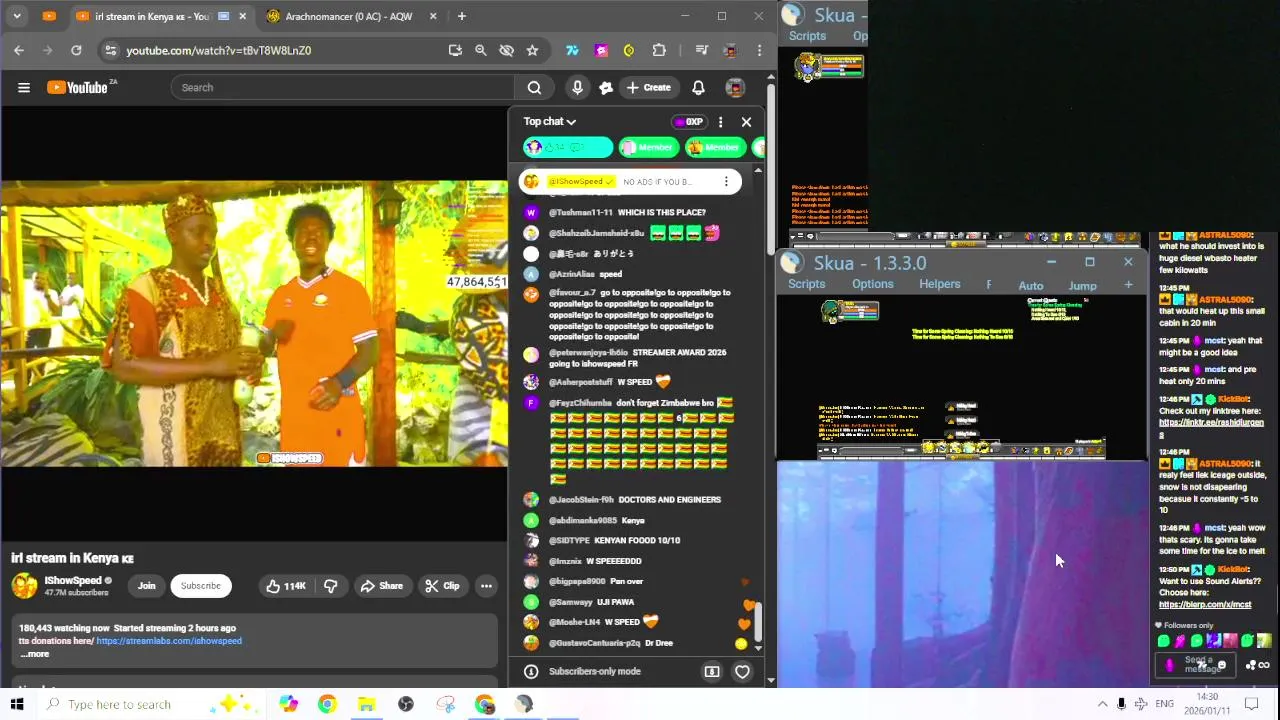Open the Scripts menu in Skua 1.3.3.0

click(x=806, y=284)
